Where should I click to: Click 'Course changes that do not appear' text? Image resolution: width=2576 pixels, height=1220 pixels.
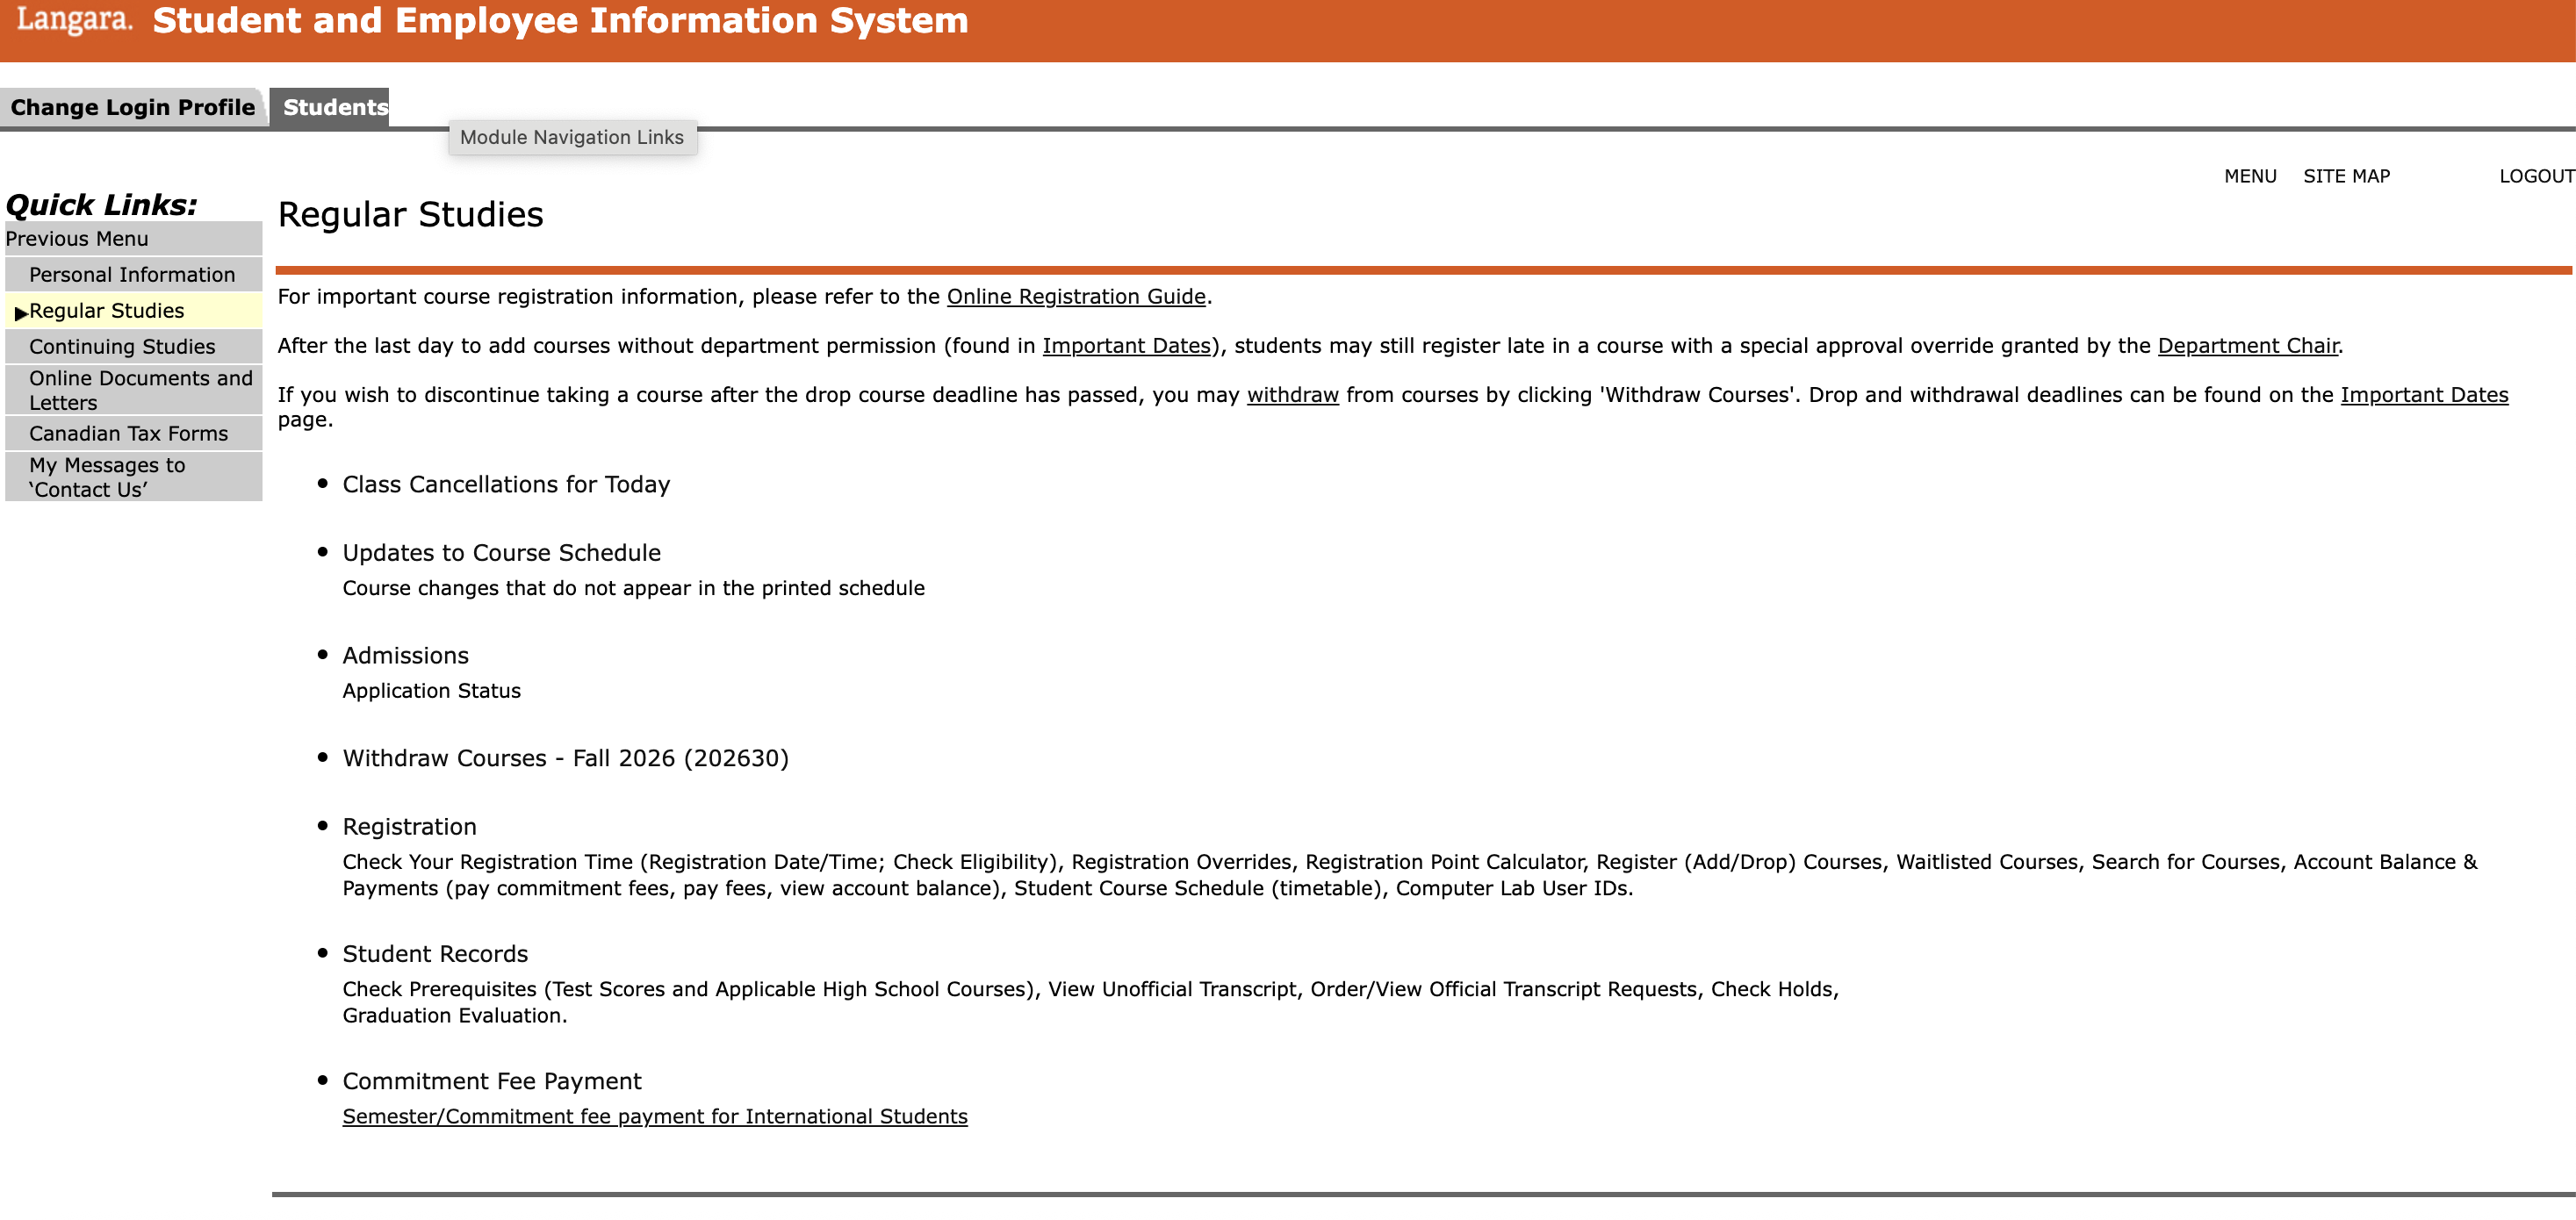(633, 588)
